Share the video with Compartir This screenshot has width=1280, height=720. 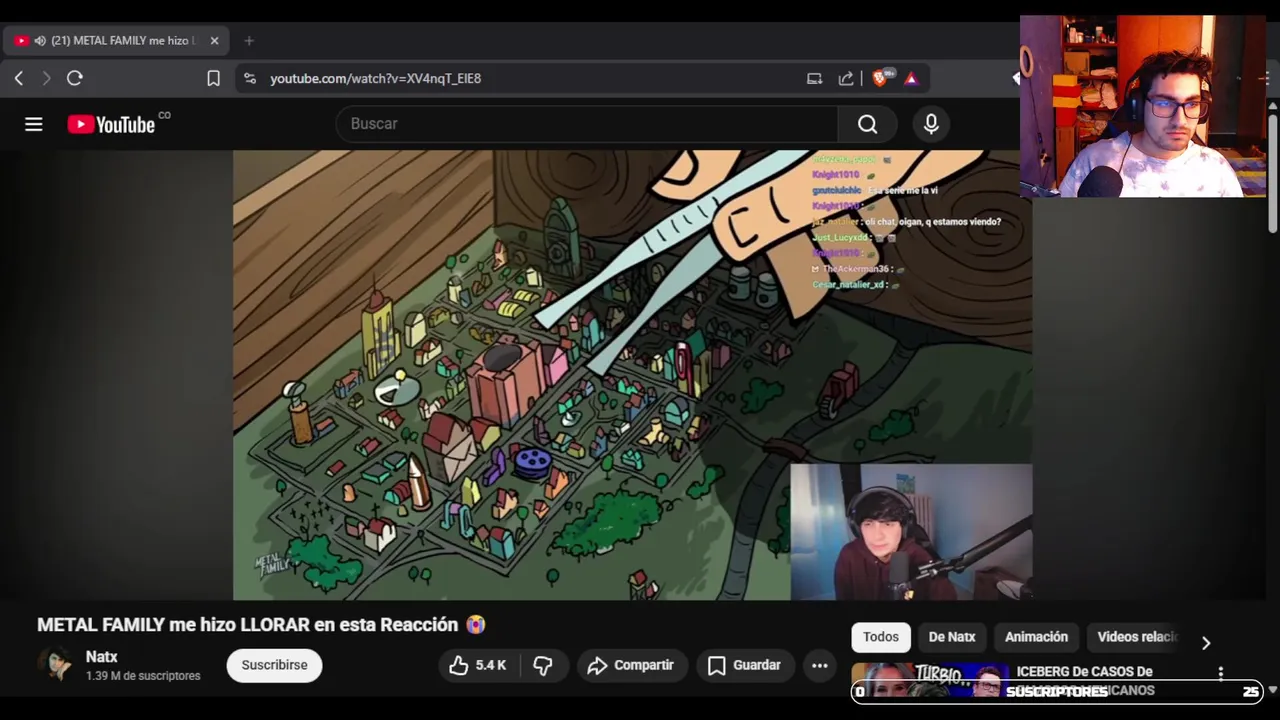click(x=630, y=665)
